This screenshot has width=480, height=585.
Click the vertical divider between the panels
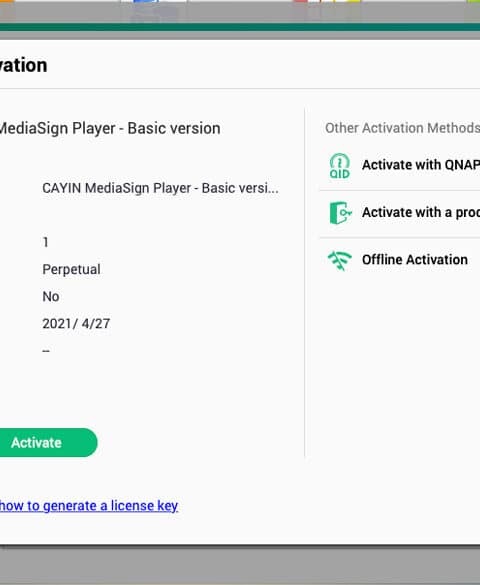305,283
